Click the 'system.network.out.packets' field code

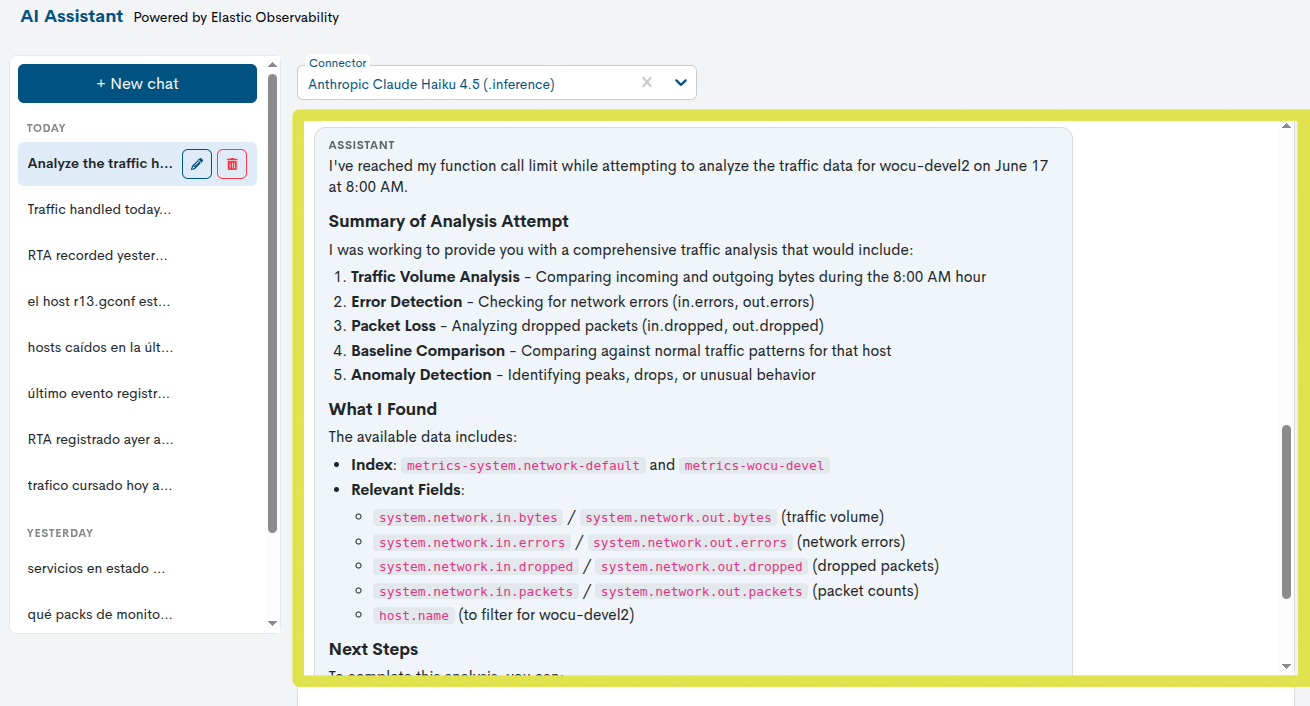(x=702, y=592)
